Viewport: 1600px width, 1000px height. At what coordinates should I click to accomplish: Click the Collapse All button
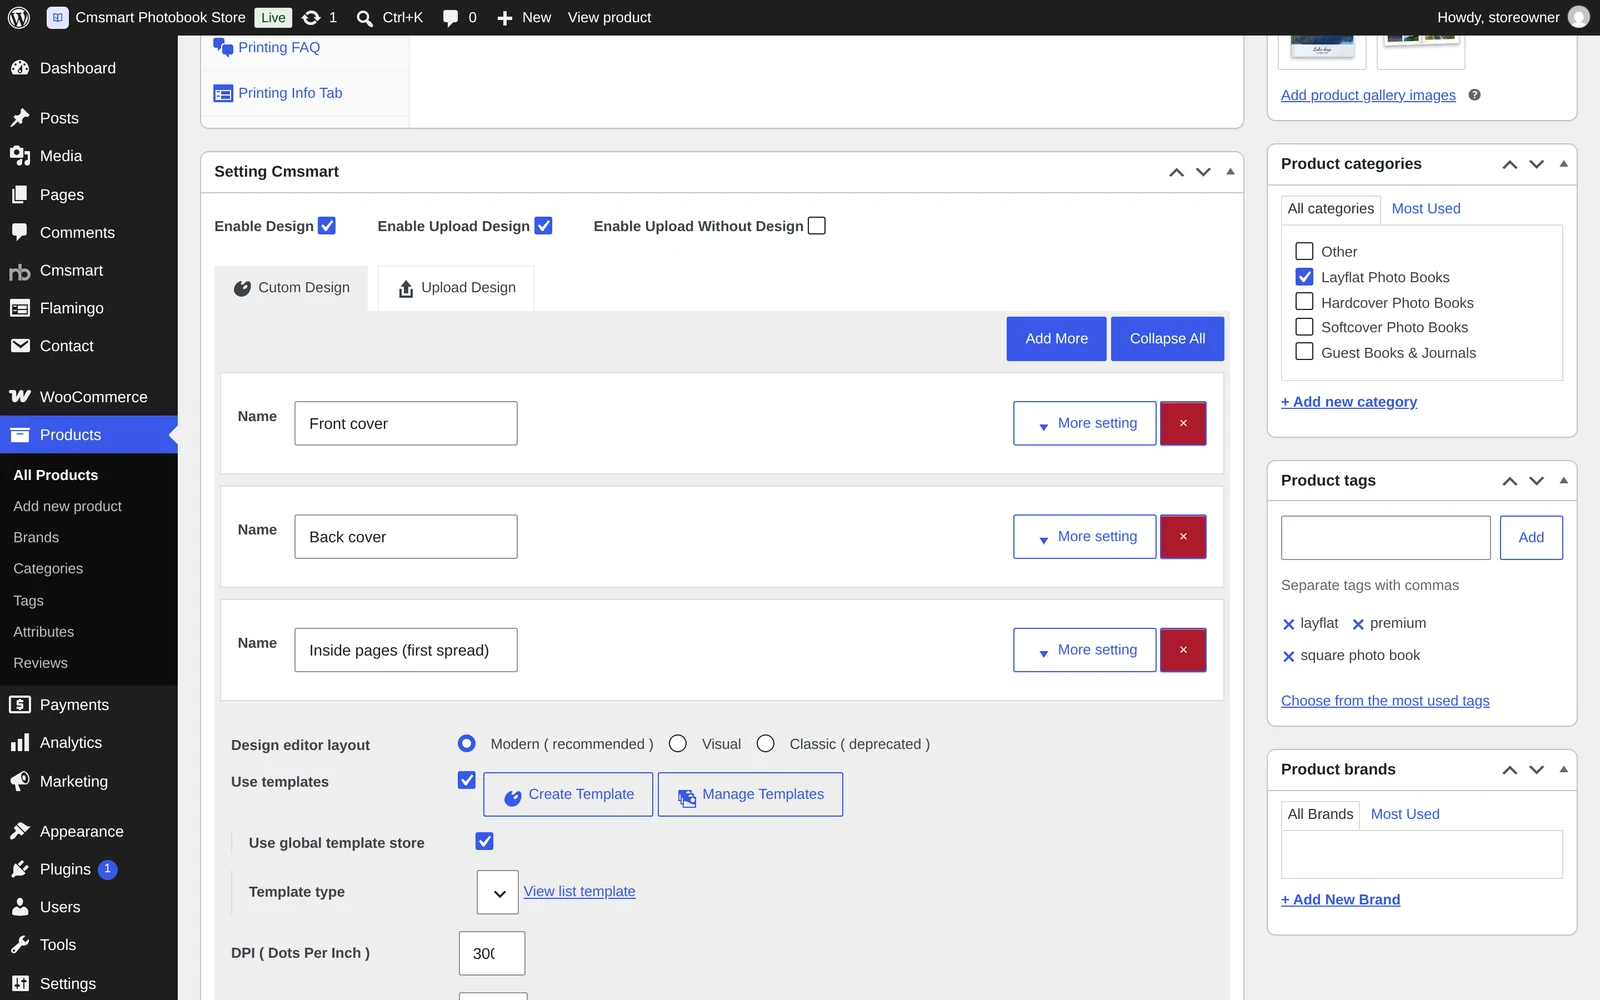click(1168, 339)
